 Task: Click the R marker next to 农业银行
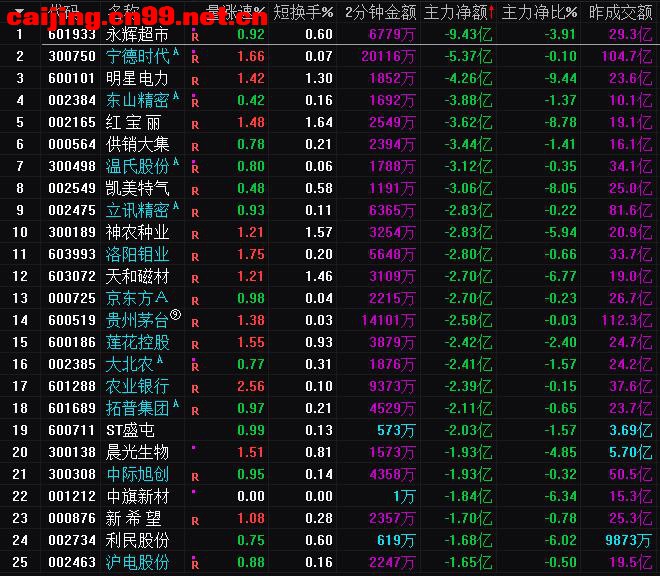pos(195,389)
